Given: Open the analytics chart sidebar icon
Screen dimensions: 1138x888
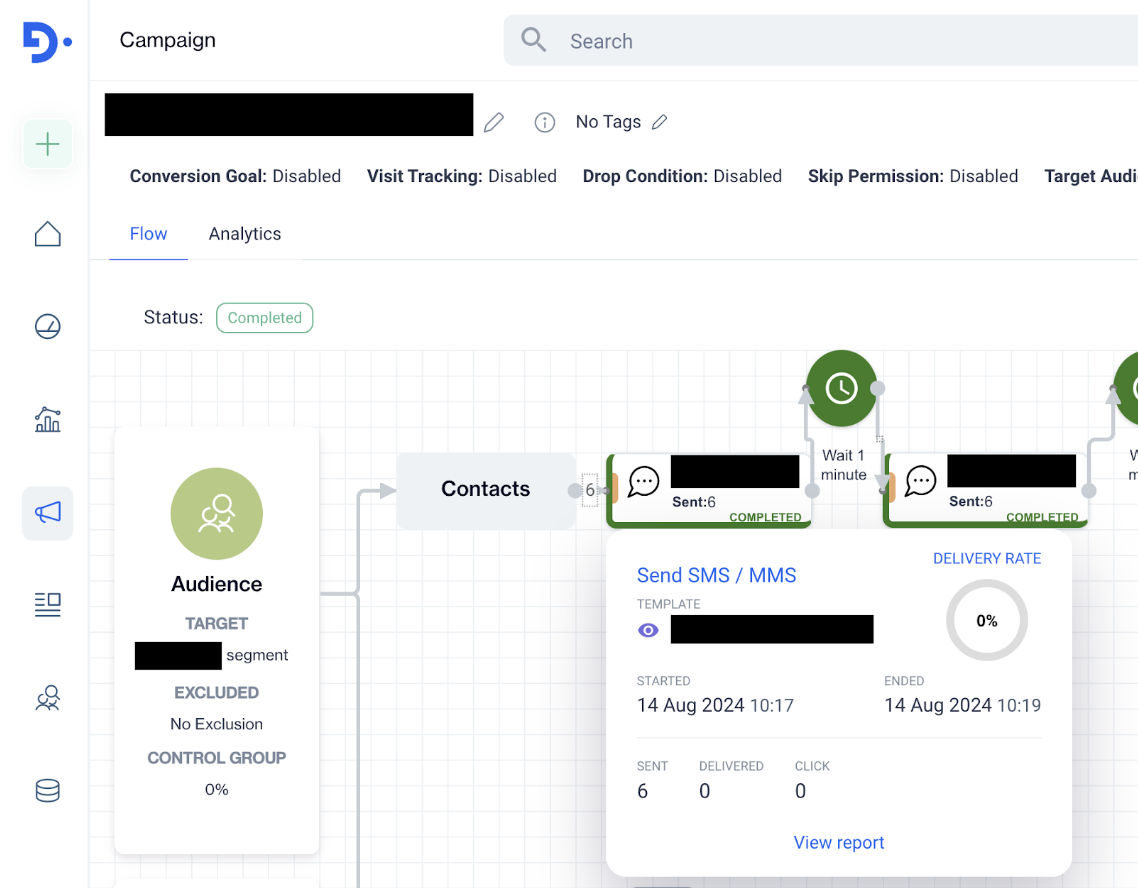Looking at the screenshot, I should [48, 419].
